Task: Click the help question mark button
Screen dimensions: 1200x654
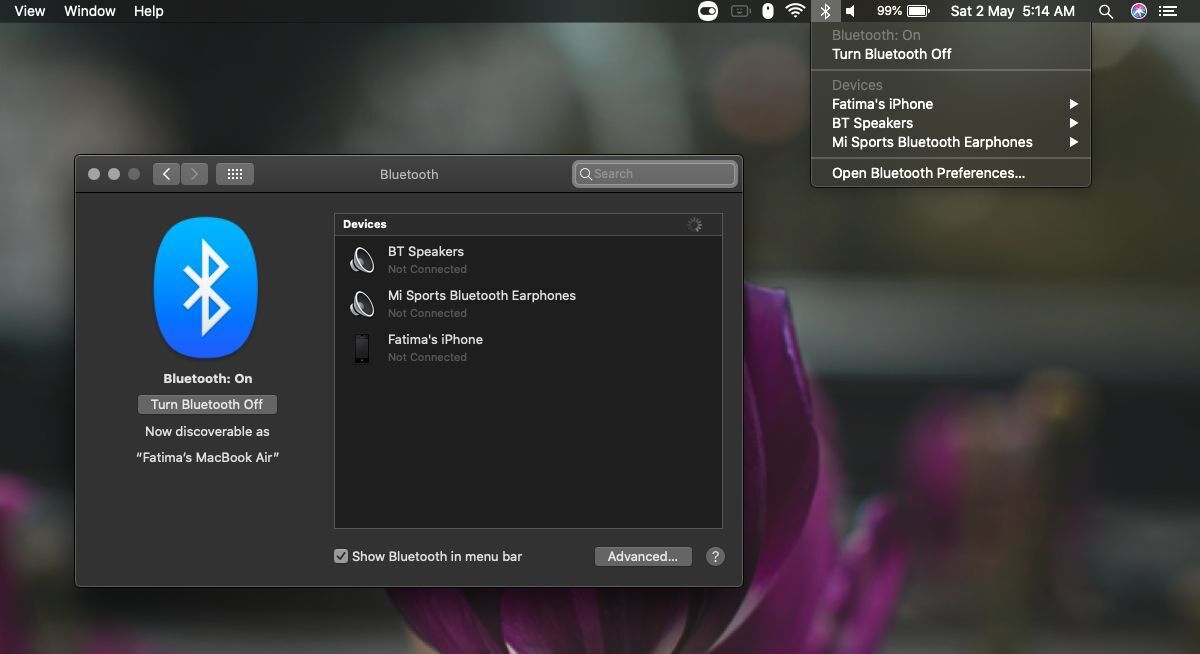Action: pyautogui.click(x=715, y=557)
